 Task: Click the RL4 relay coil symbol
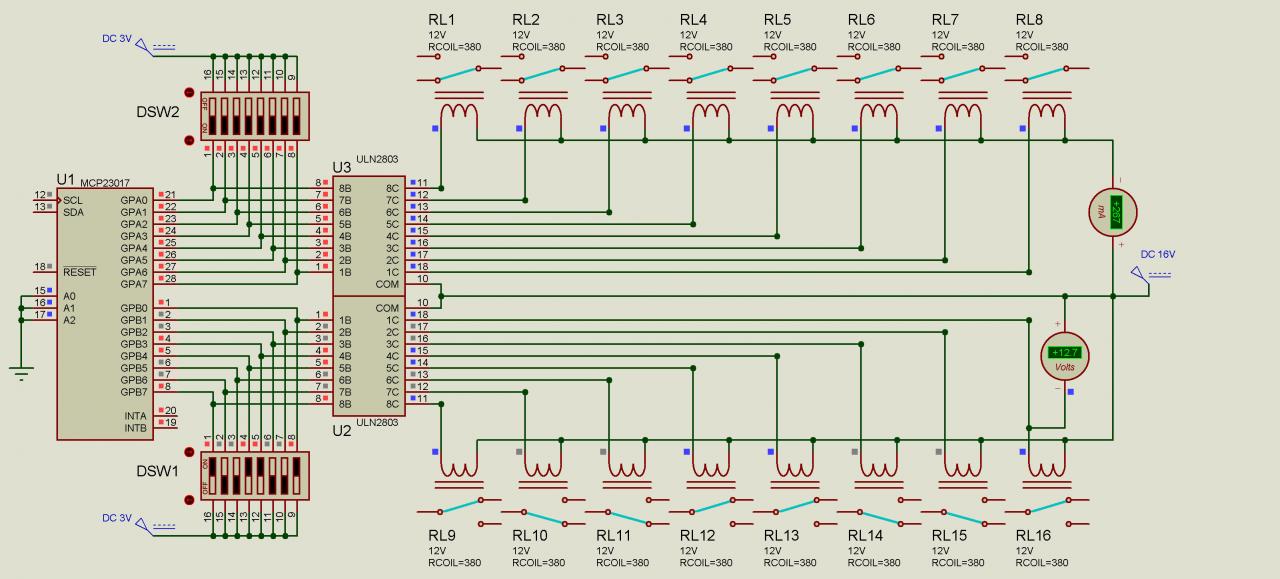(711, 112)
